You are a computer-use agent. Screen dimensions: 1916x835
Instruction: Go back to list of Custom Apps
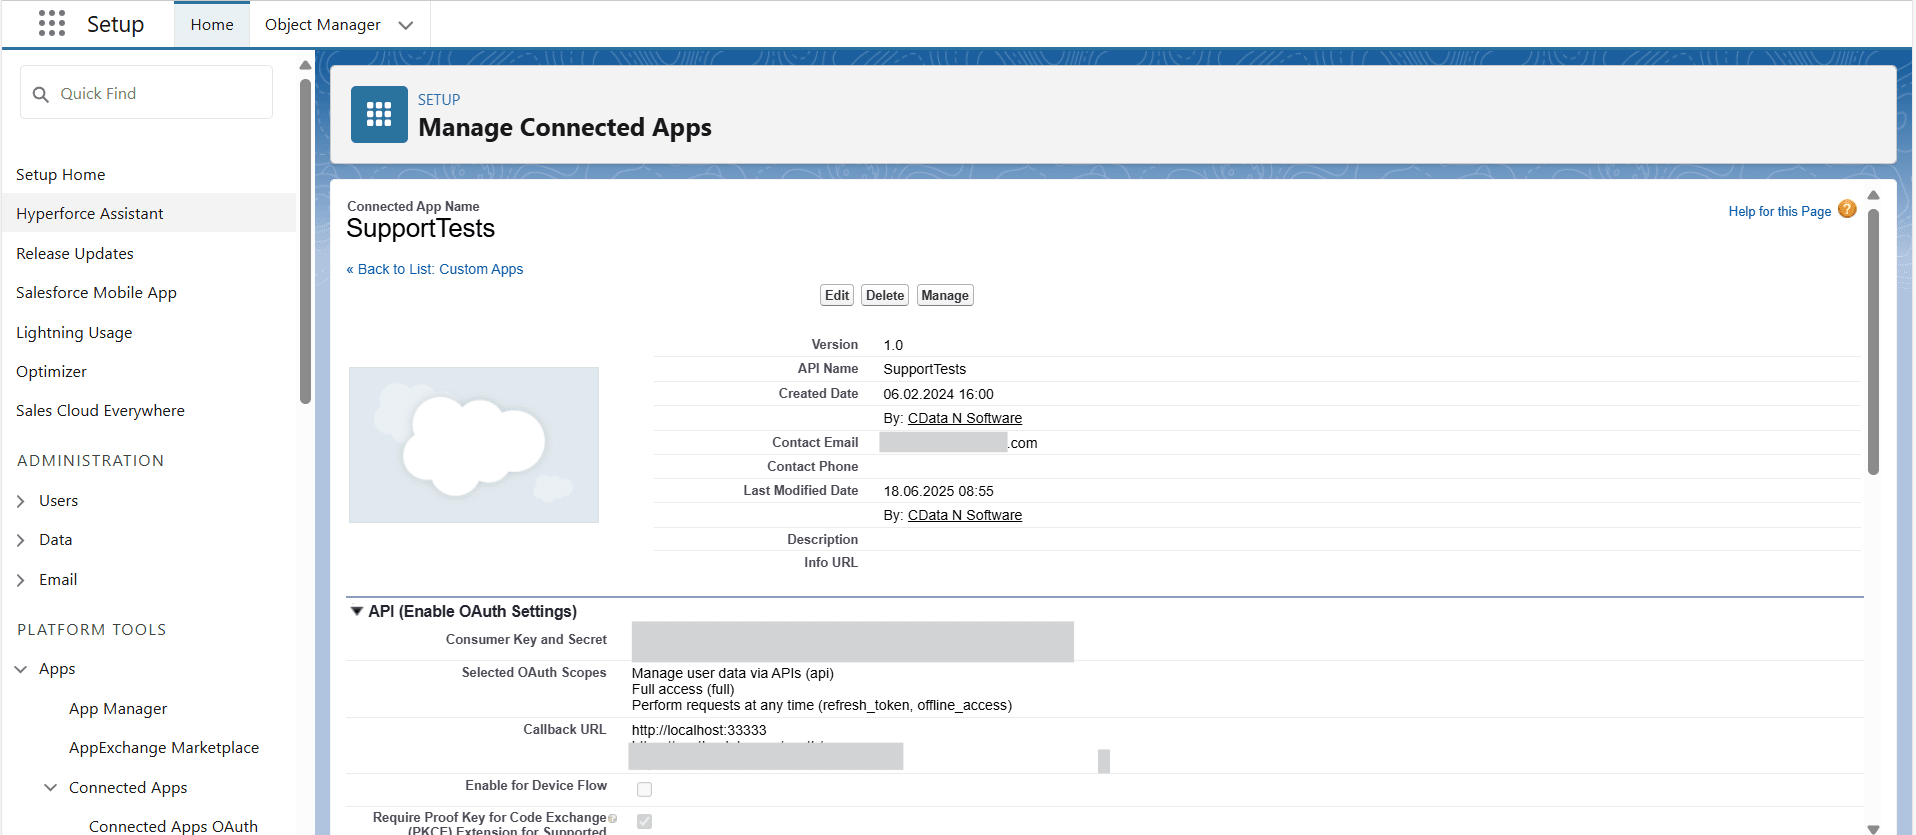pyautogui.click(x=435, y=269)
